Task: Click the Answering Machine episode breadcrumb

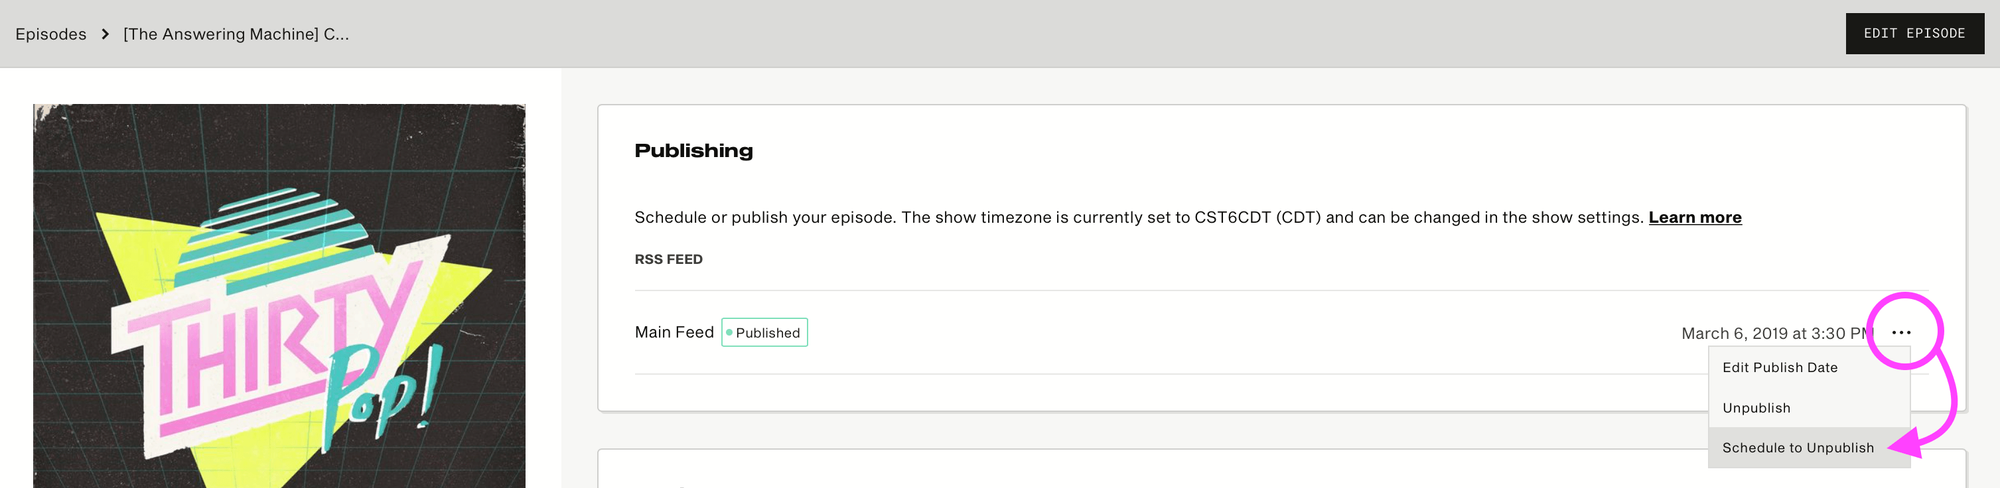Action: 236,34
